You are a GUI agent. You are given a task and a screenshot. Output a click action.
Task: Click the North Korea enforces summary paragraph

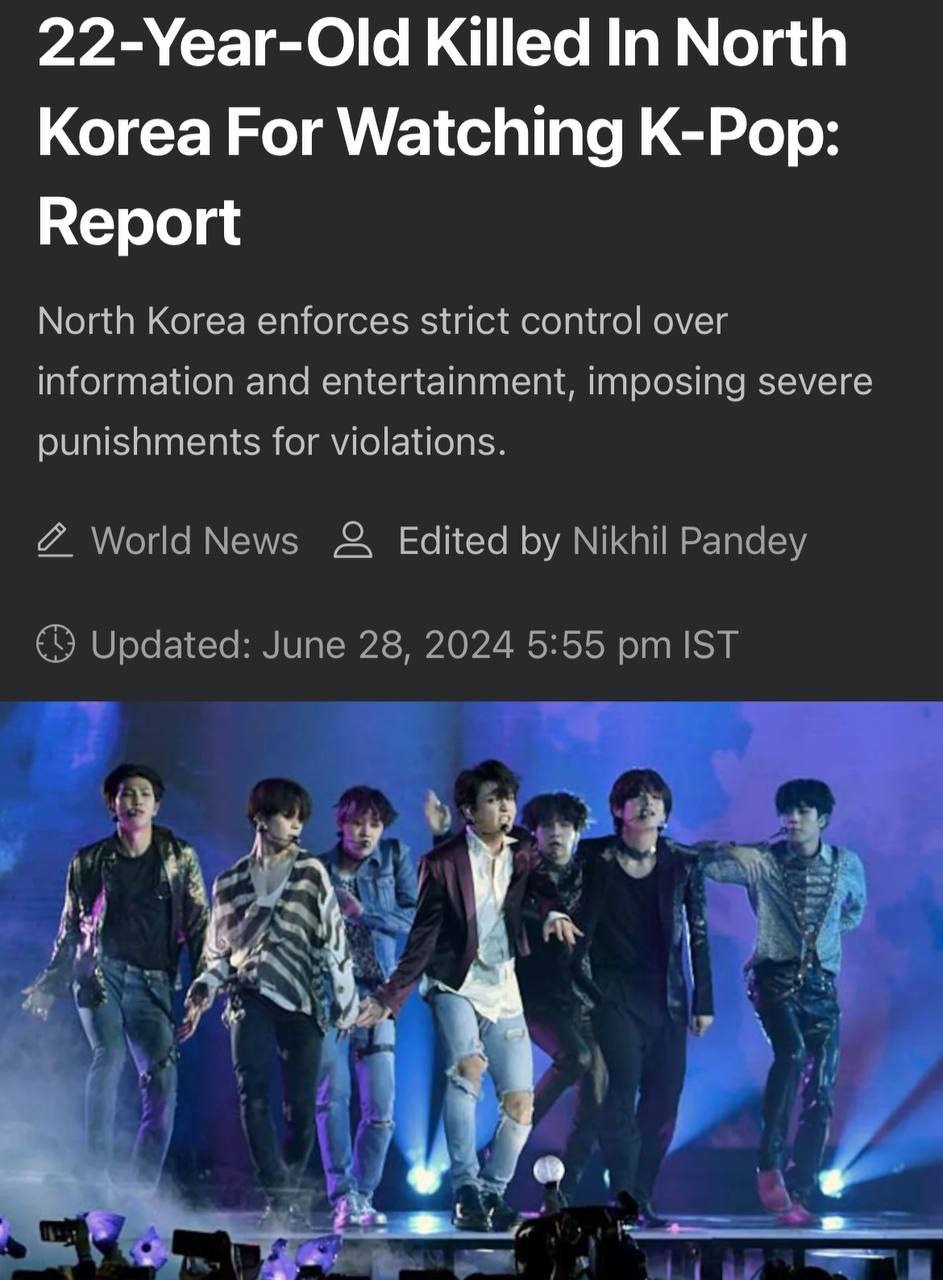point(455,381)
